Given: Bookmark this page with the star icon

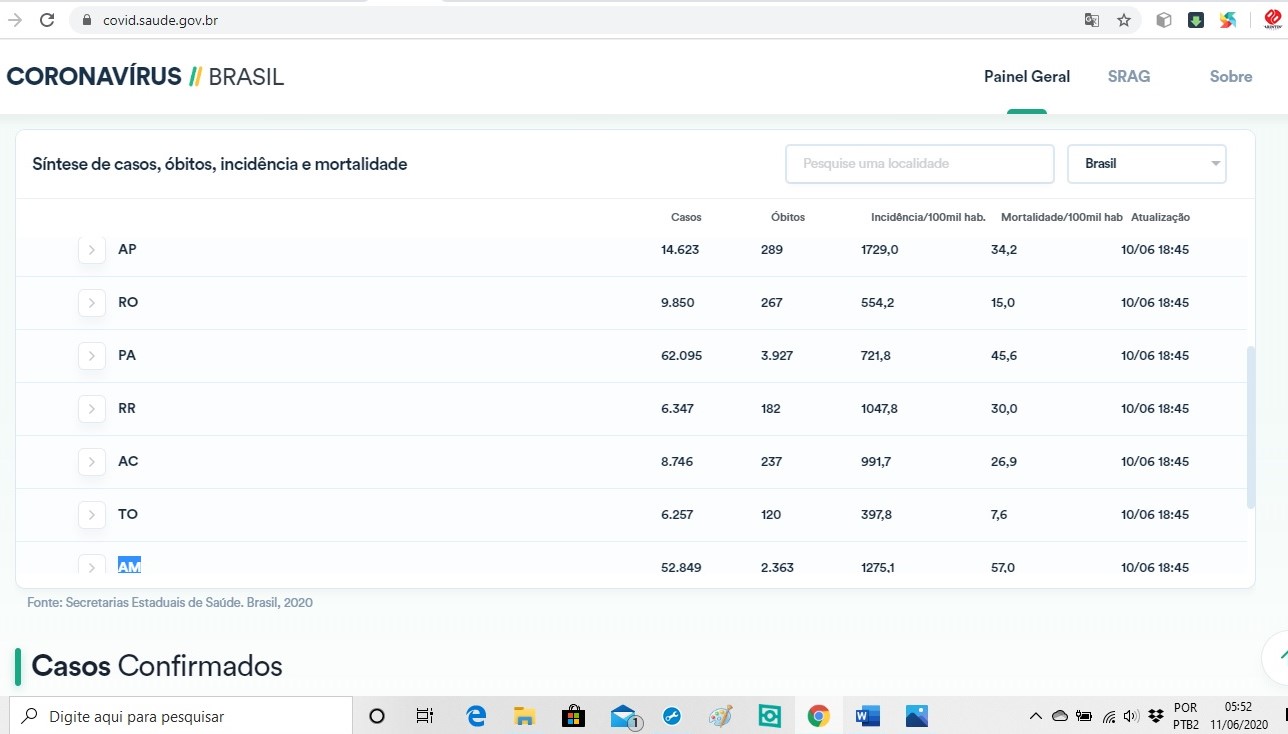Looking at the screenshot, I should pos(1124,20).
